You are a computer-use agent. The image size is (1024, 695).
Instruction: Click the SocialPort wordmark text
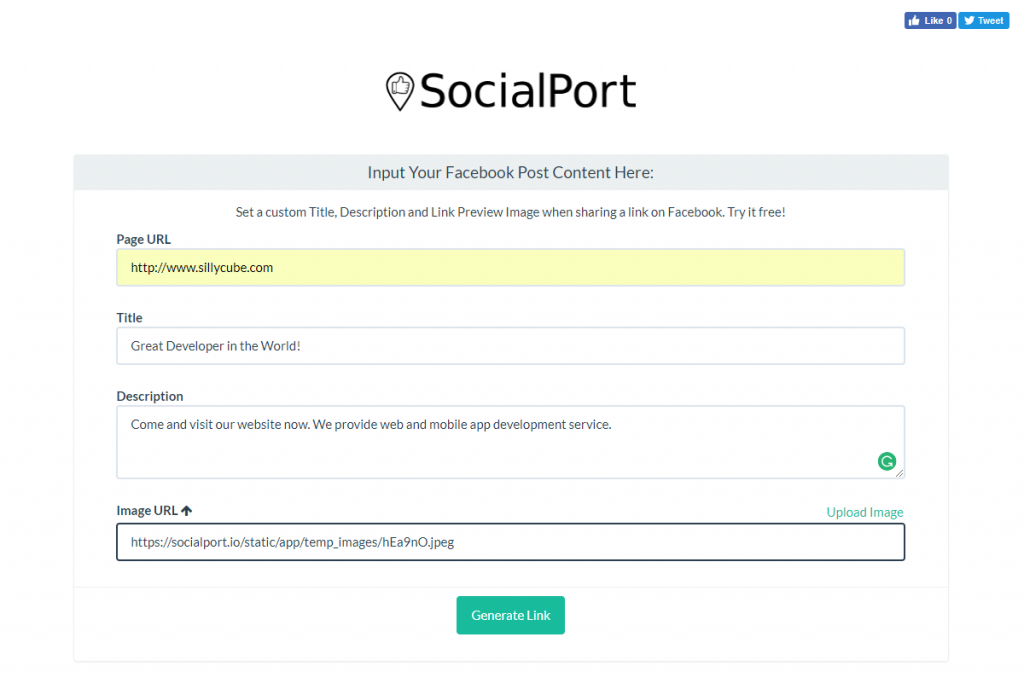tap(528, 91)
